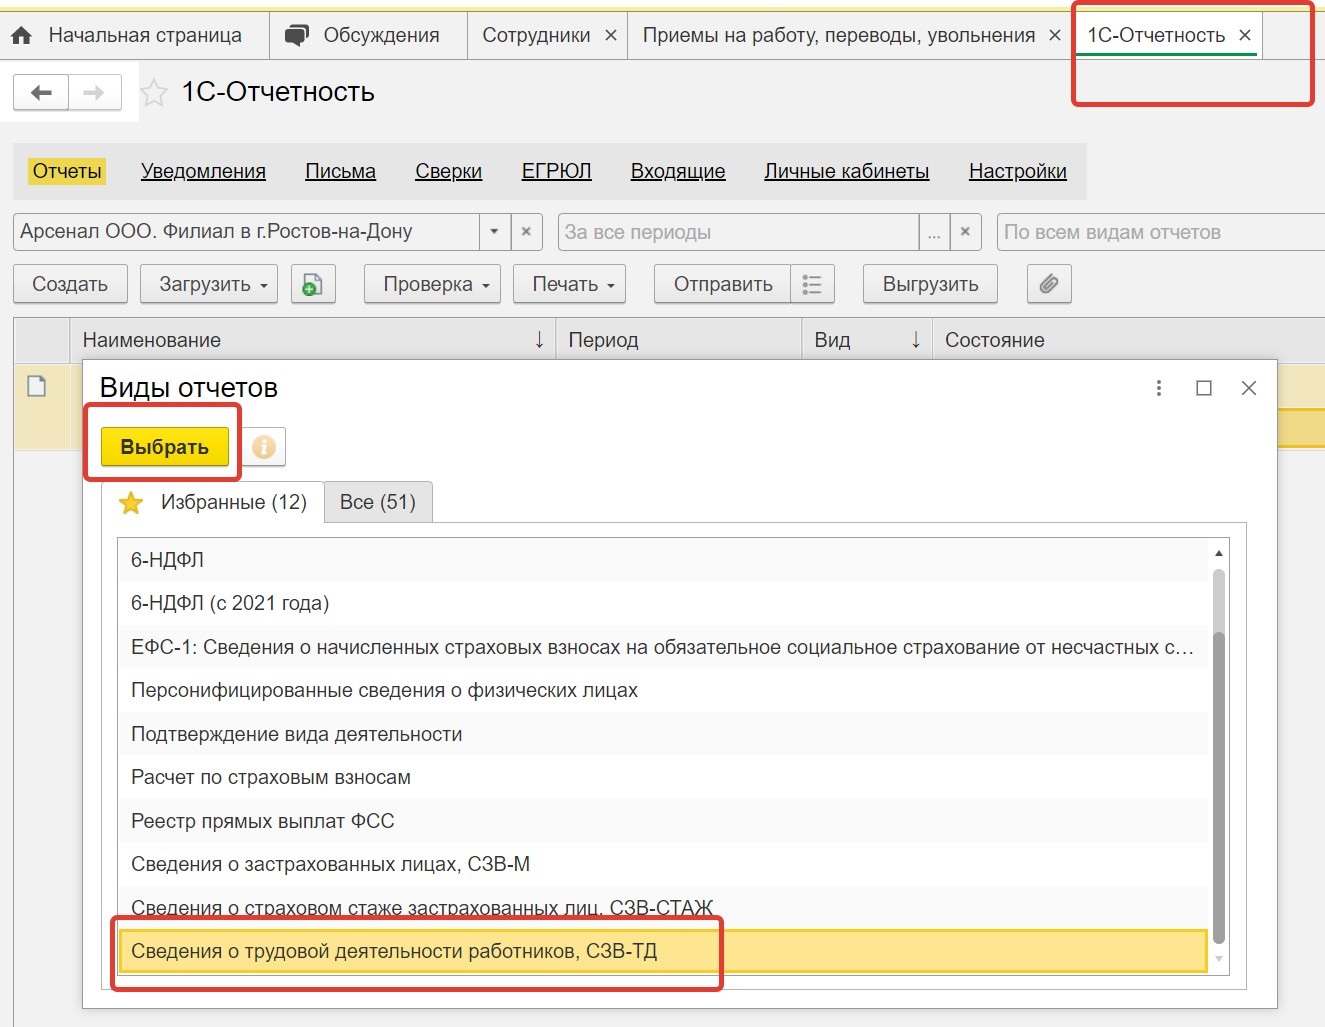Close the Приемы на работу tab

[1055, 36]
